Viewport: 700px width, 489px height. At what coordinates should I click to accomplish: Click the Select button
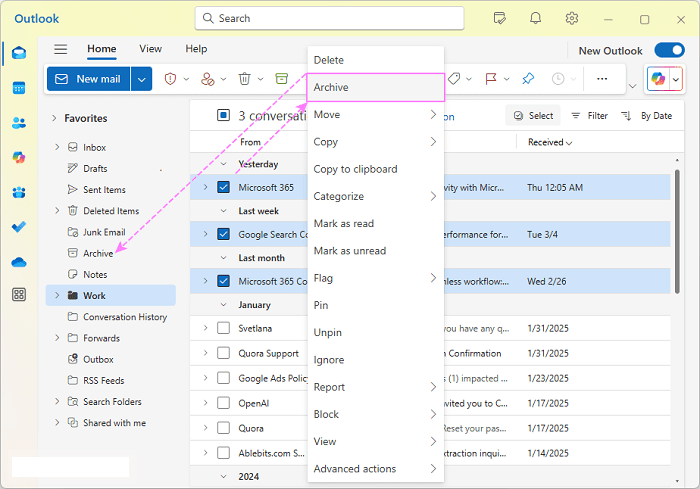pyautogui.click(x=533, y=116)
